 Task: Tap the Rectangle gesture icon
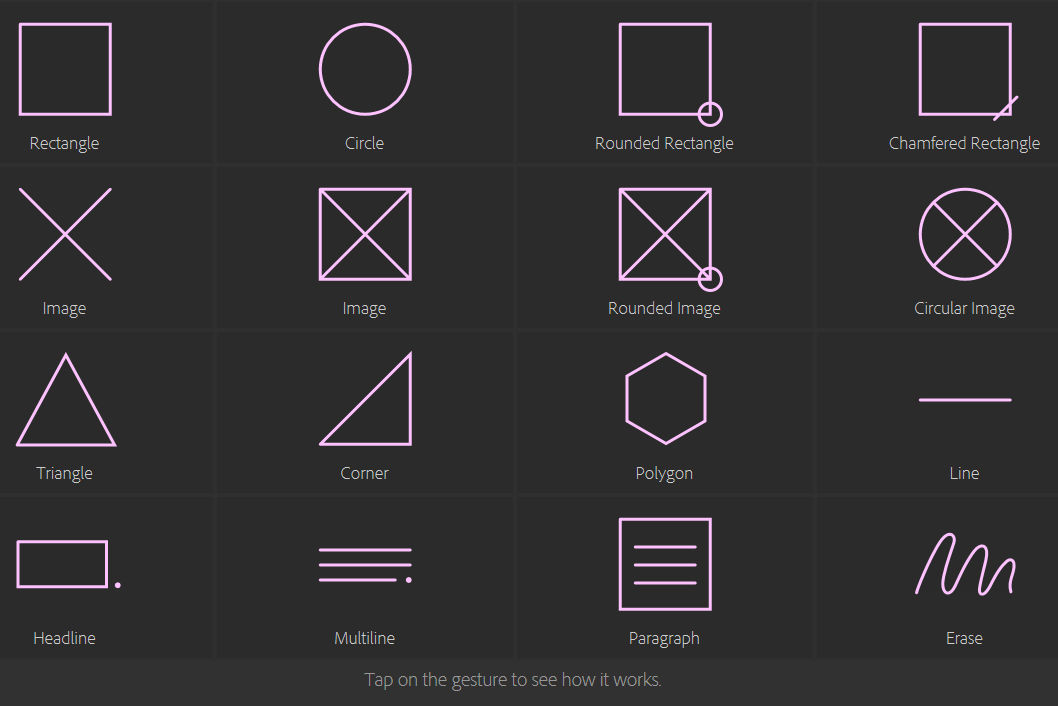(65, 70)
